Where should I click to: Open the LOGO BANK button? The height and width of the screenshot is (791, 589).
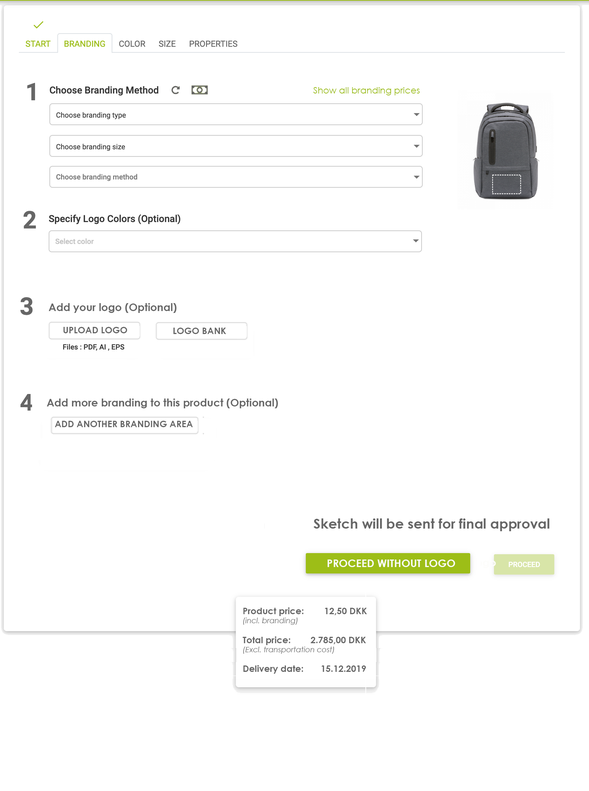(201, 331)
